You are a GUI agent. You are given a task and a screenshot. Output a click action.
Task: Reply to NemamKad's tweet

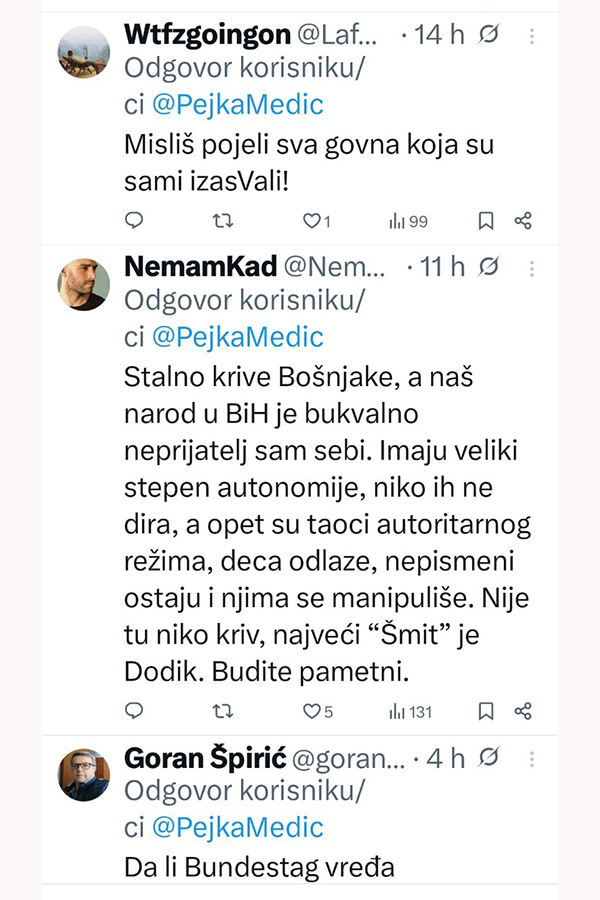135,711
